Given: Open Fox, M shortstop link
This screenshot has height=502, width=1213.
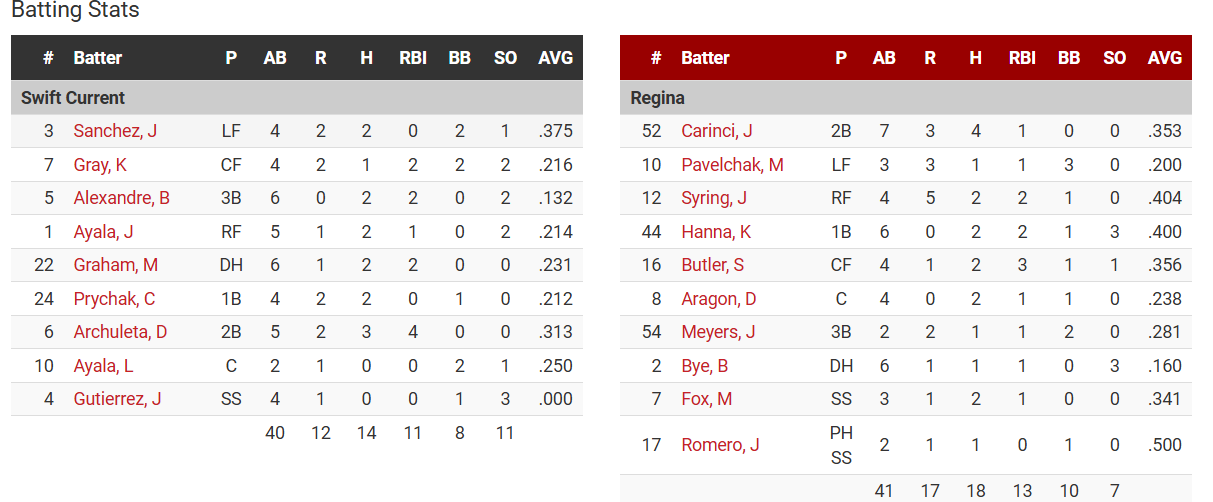Looking at the screenshot, I should coord(706,399).
